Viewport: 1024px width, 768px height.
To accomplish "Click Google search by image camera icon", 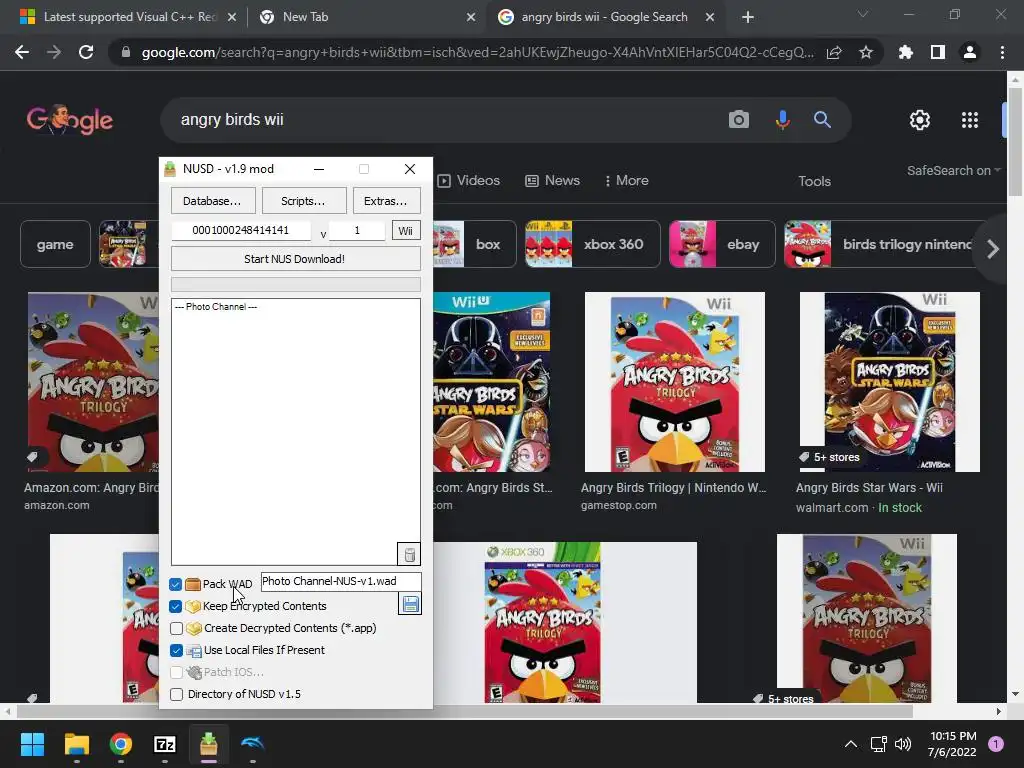I will [x=739, y=120].
